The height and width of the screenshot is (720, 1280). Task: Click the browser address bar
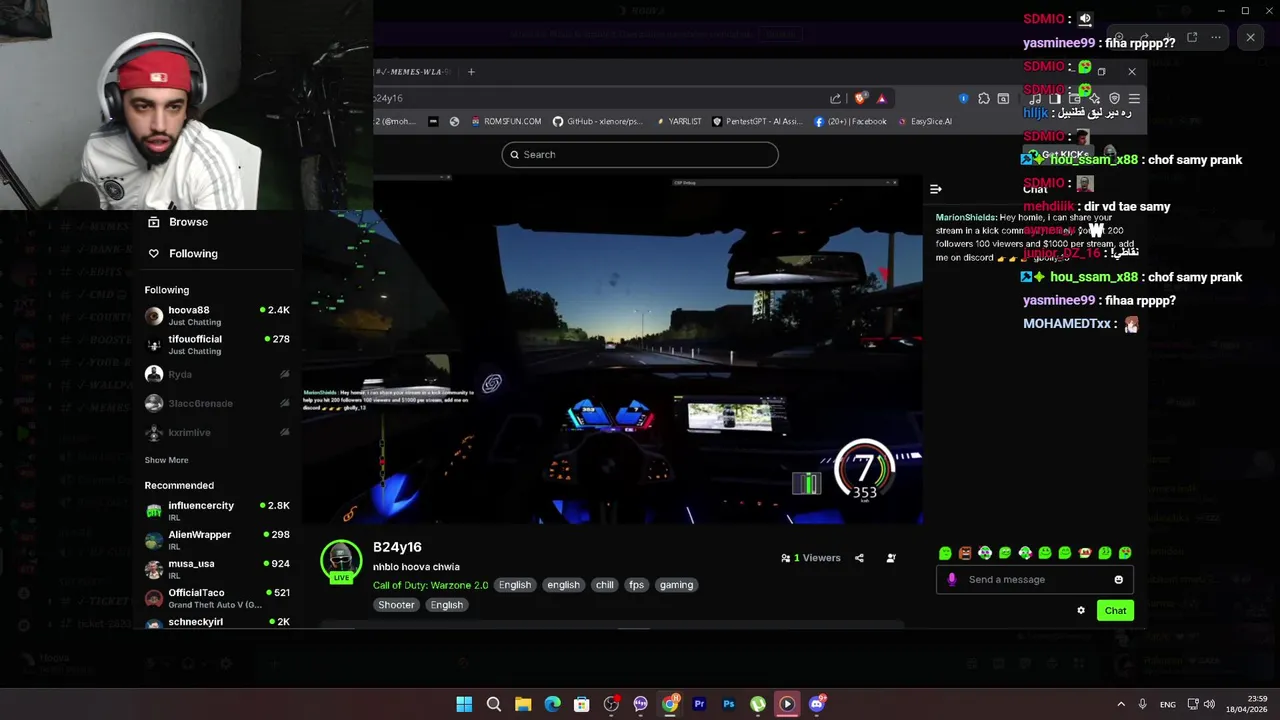point(598,98)
